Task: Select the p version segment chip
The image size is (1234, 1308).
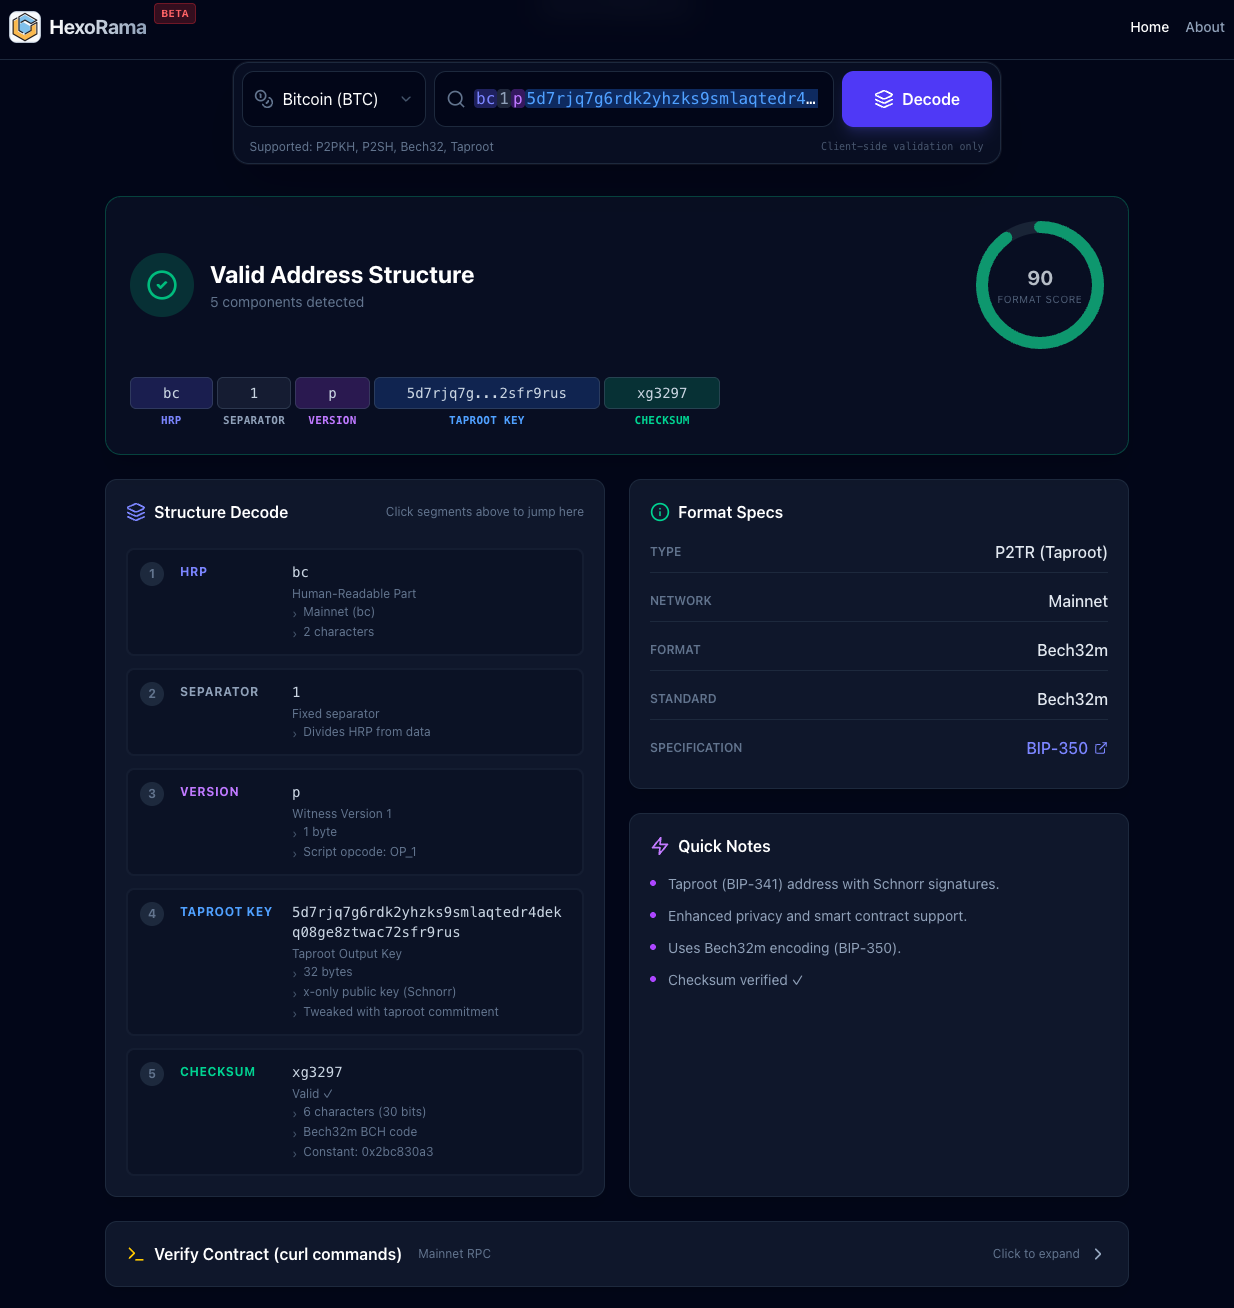Action: 332,393
